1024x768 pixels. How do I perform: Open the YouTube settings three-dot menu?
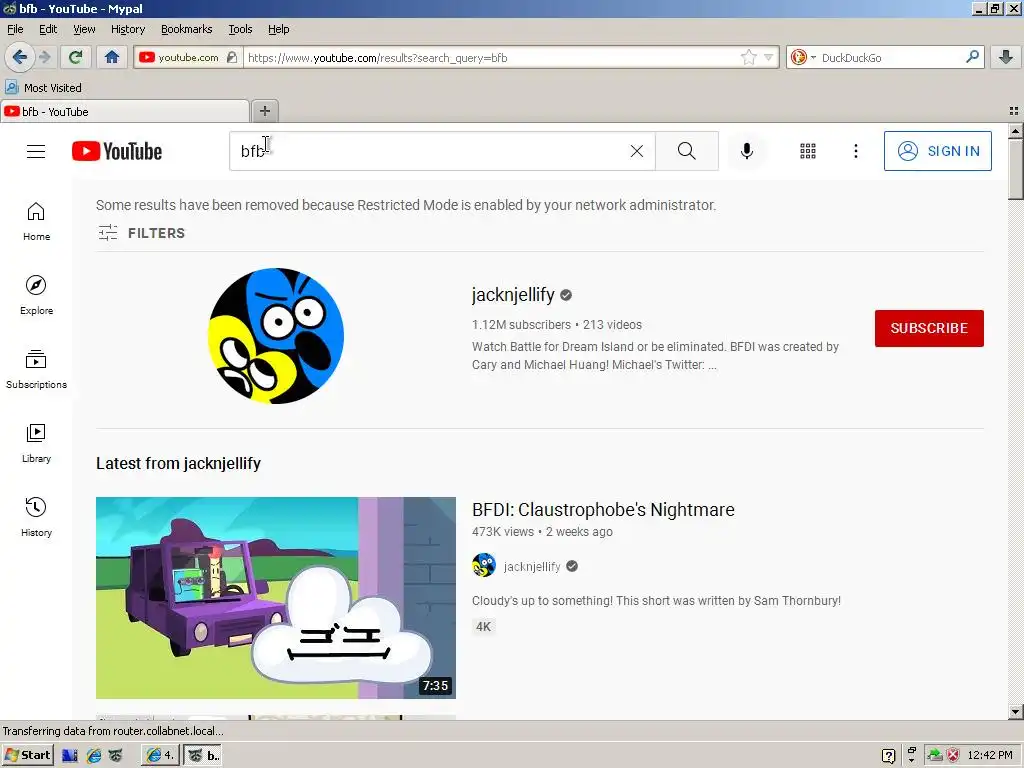(x=856, y=152)
